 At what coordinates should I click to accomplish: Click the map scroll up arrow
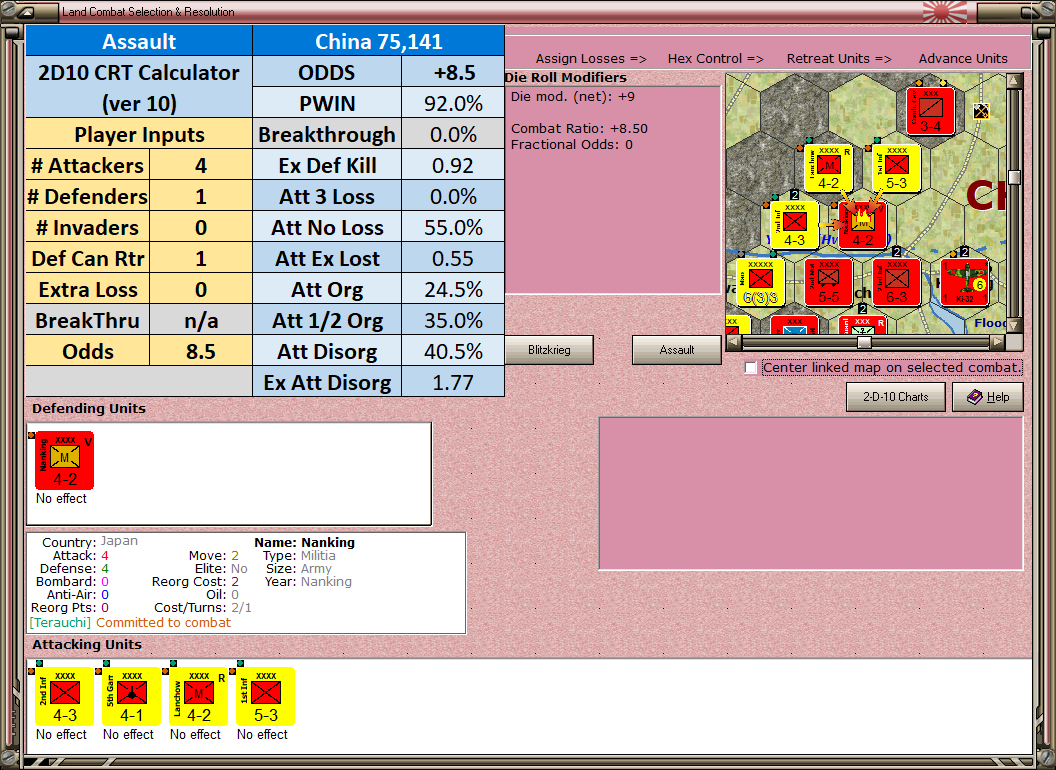pos(1014,82)
